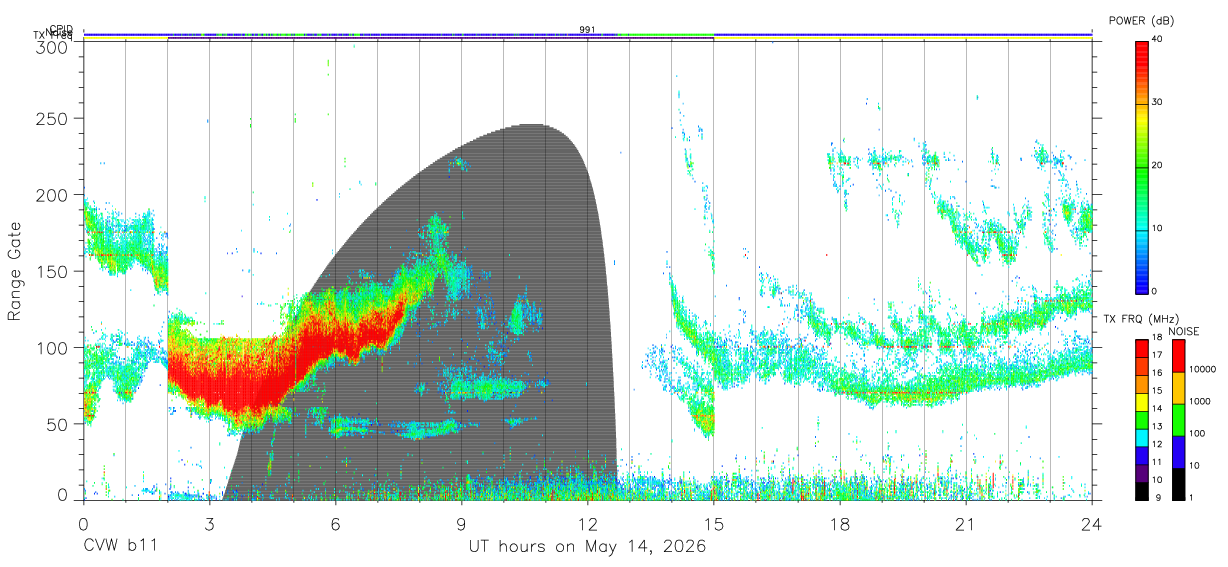The image size is (1228, 567).
Task: Click the 3 tick on UT hours axis
Action: (x=209, y=523)
